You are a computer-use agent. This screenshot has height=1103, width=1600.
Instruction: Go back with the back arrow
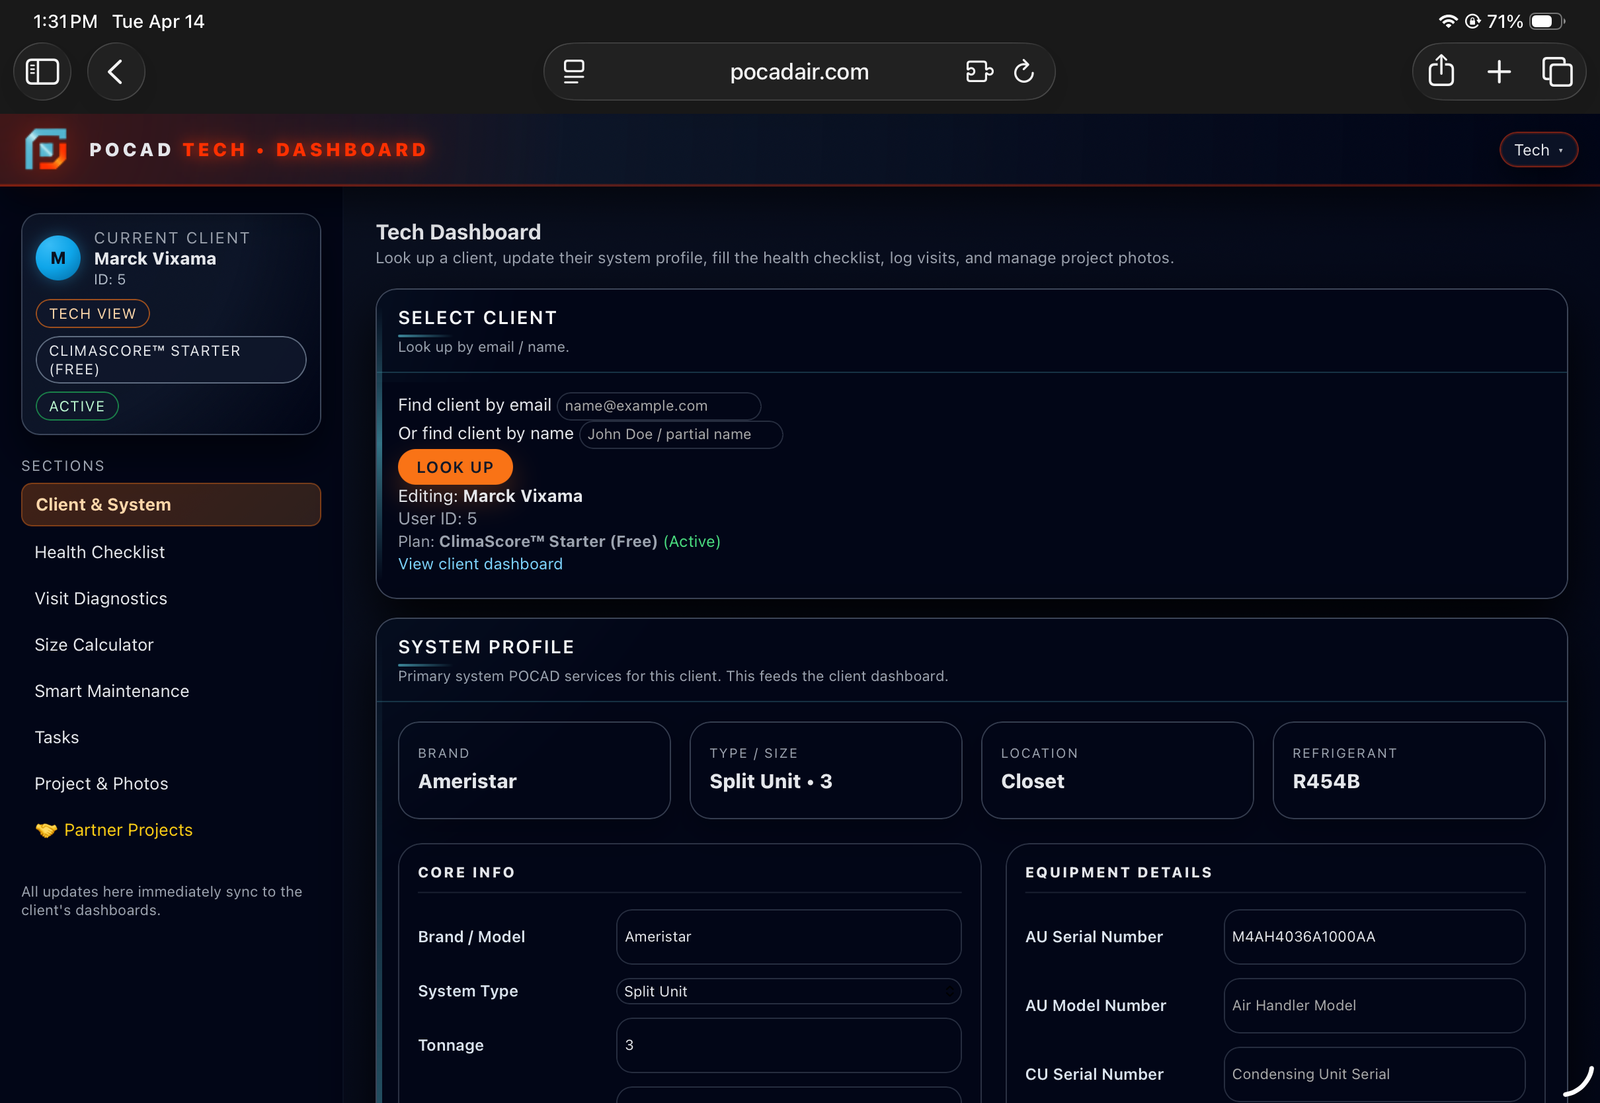click(116, 72)
